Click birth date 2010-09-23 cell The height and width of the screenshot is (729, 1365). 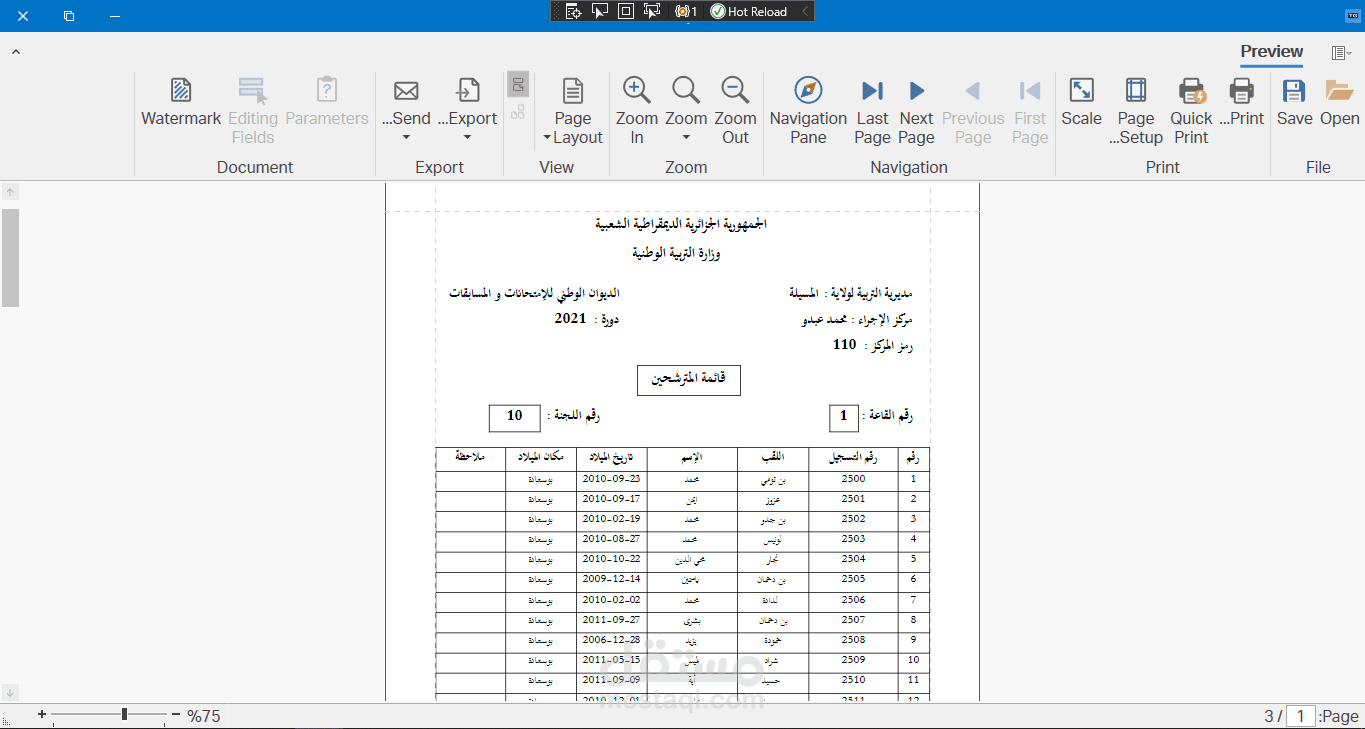pyautogui.click(x=612, y=479)
